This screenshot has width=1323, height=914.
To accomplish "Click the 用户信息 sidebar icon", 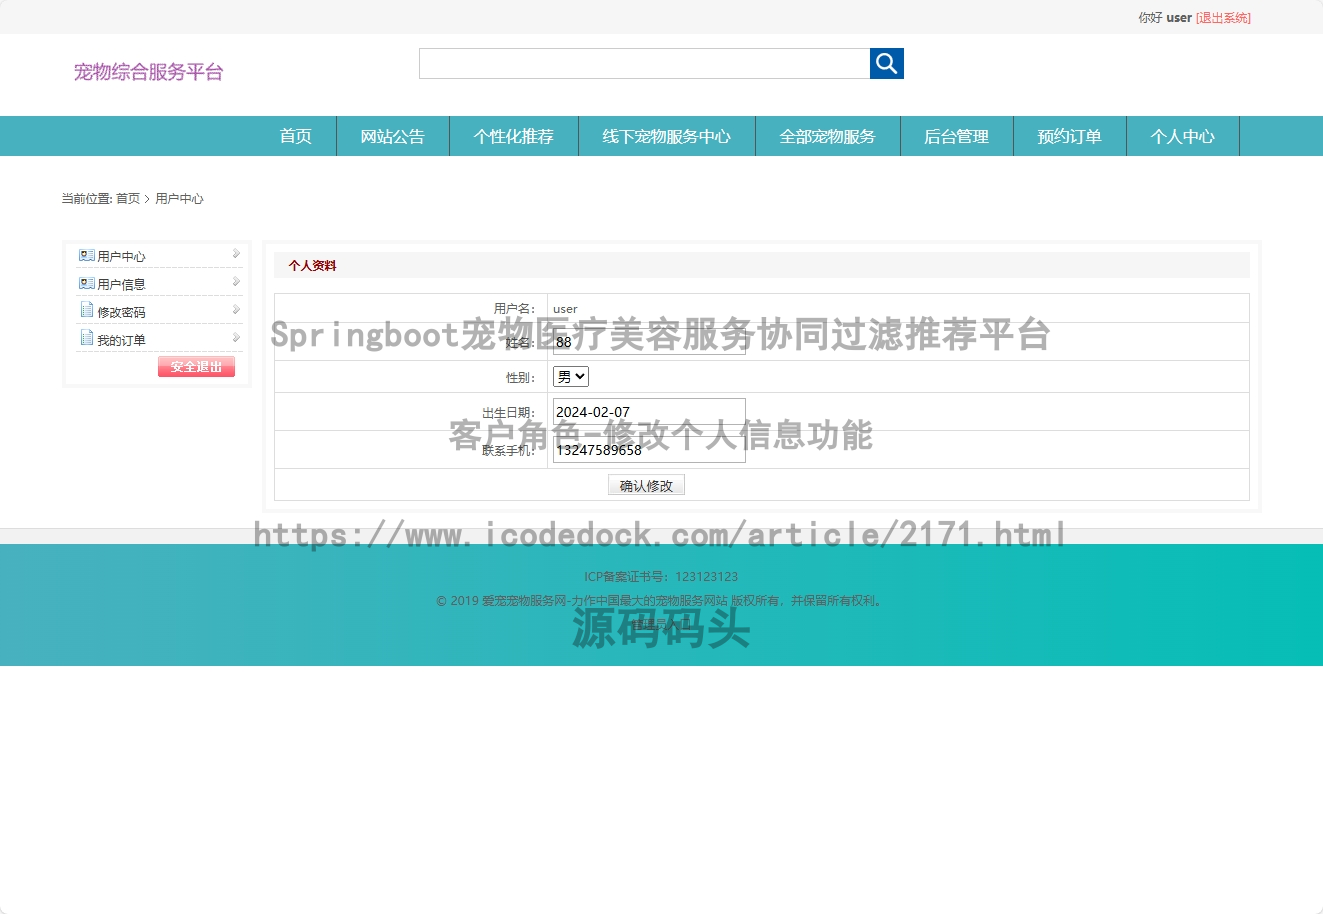I will point(87,284).
